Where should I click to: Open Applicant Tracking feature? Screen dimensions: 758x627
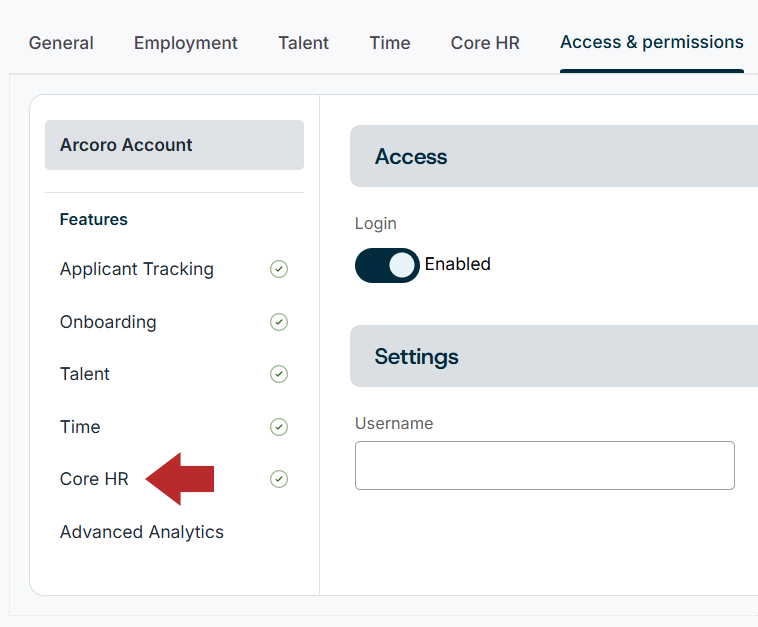coord(137,269)
